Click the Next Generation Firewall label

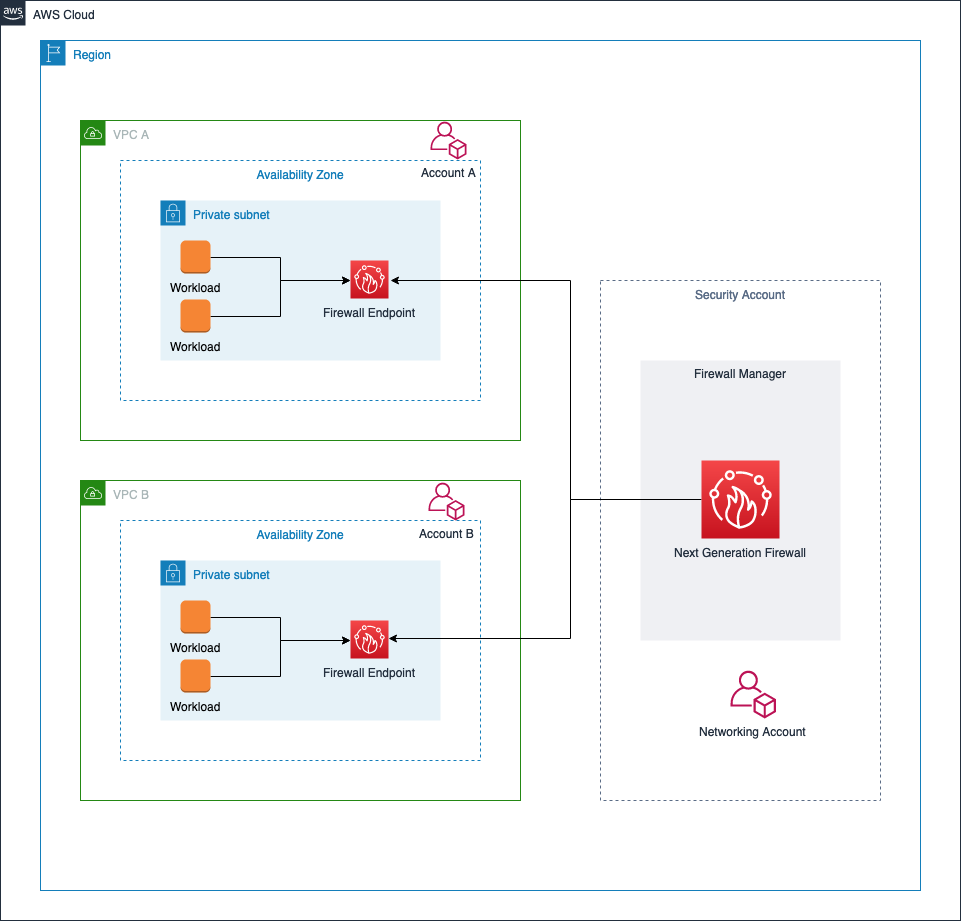pos(740,553)
